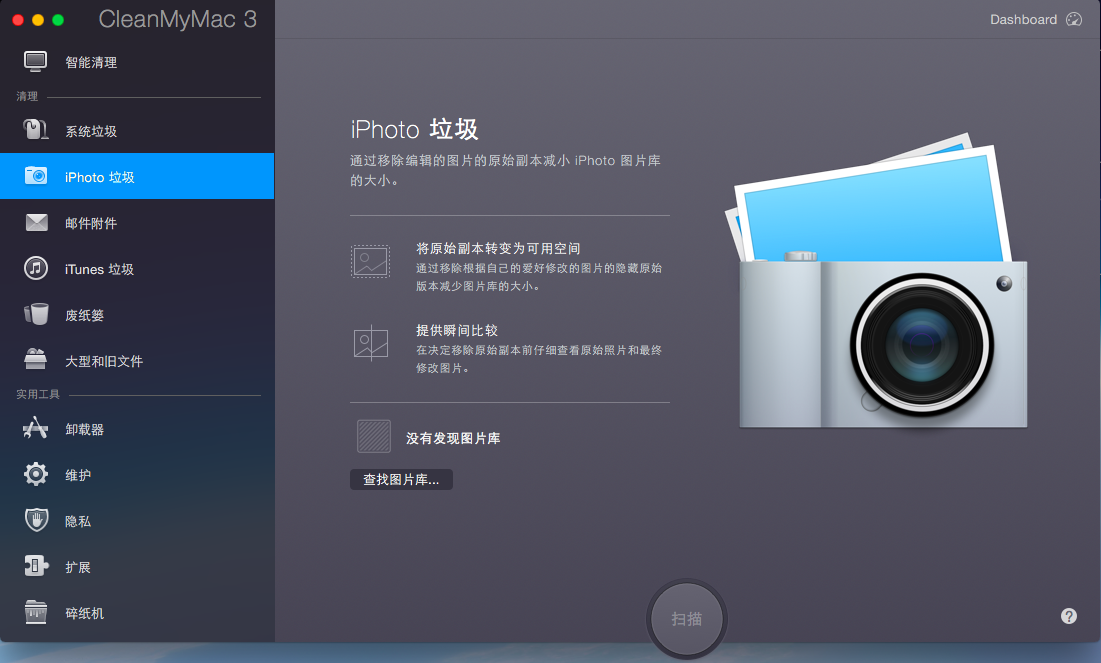The width and height of the screenshot is (1101, 663).
Task: Click the hatched no-library placeholder icon
Action: tap(374, 436)
